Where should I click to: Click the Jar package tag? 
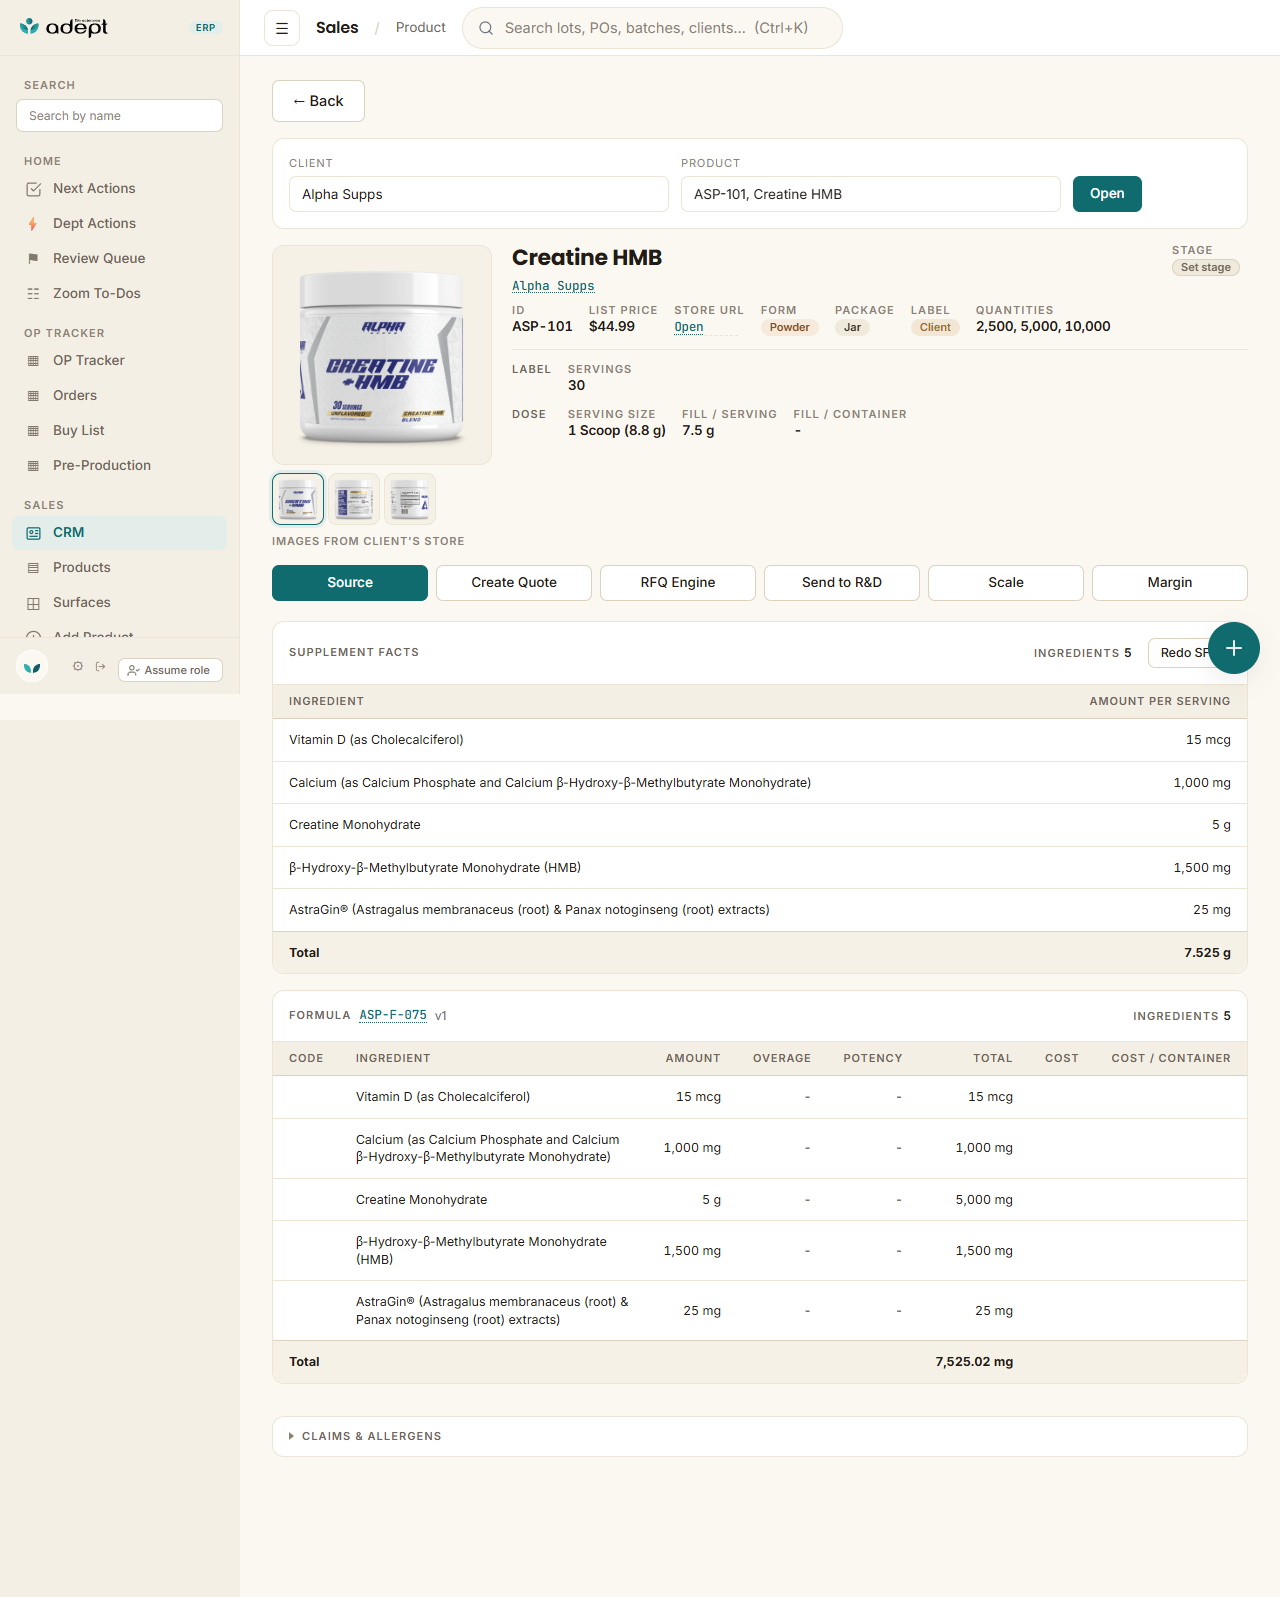[x=852, y=327]
